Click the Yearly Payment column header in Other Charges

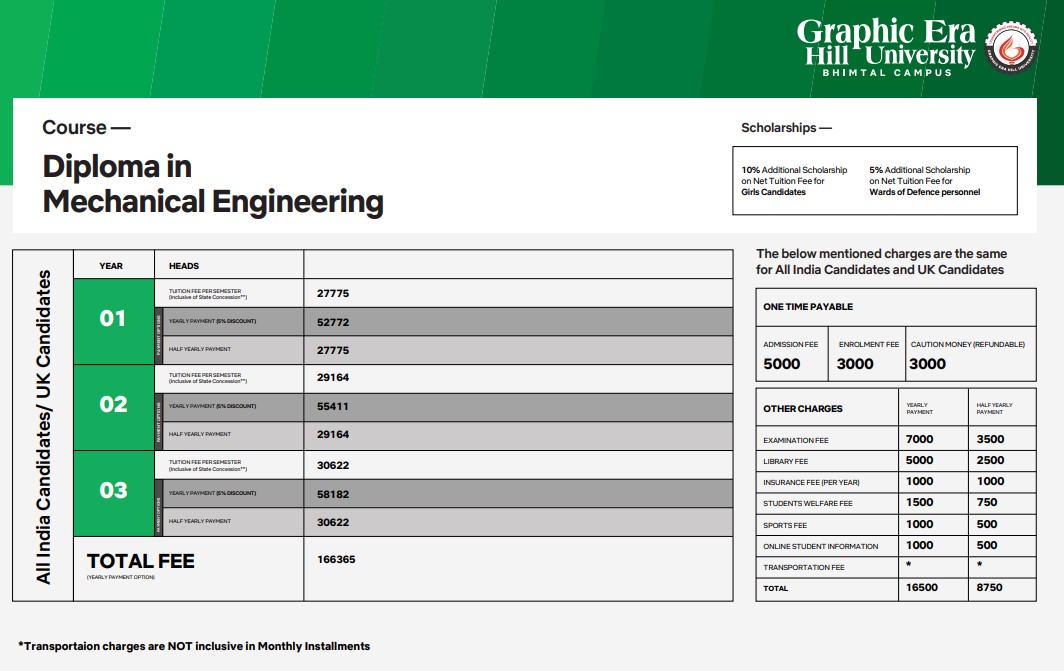pos(919,408)
